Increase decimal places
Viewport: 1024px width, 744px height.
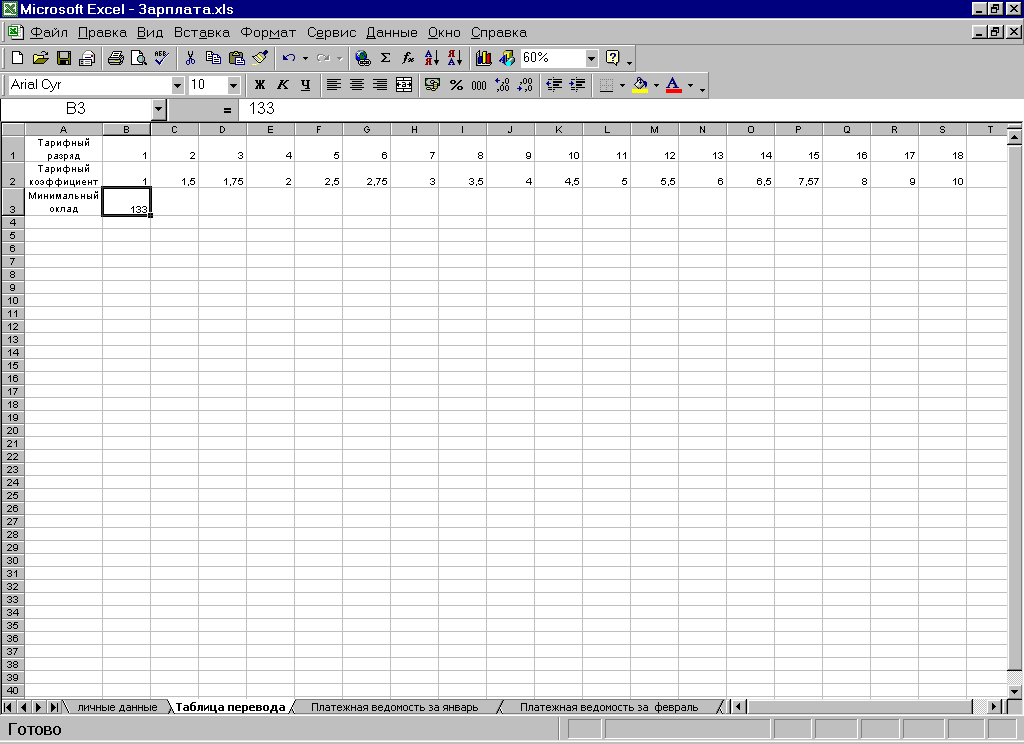(x=502, y=85)
